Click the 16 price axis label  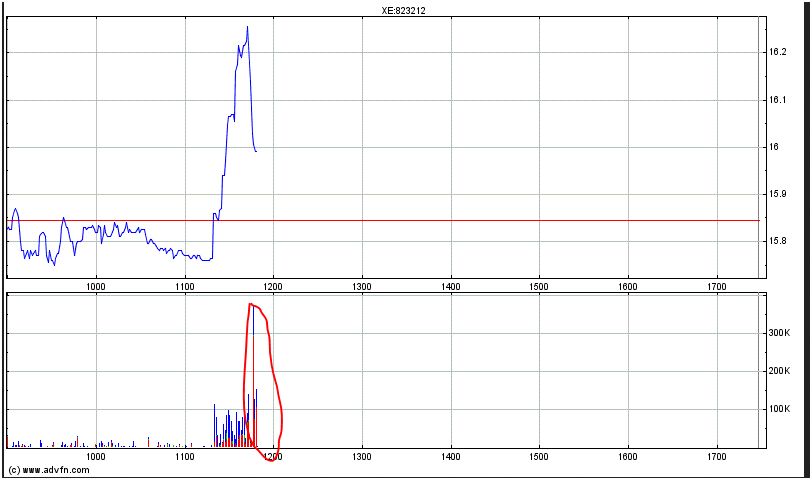pyautogui.click(x=774, y=147)
